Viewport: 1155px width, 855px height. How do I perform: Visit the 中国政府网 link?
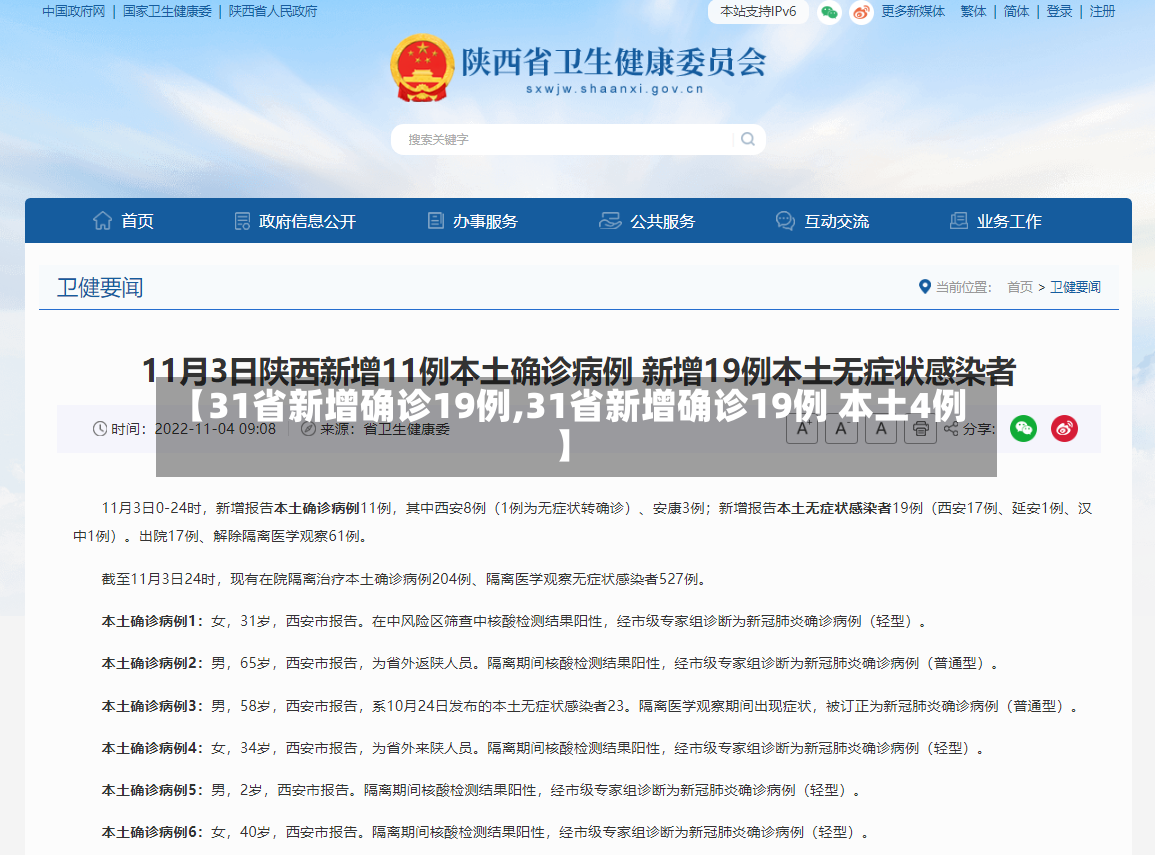(74, 11)
